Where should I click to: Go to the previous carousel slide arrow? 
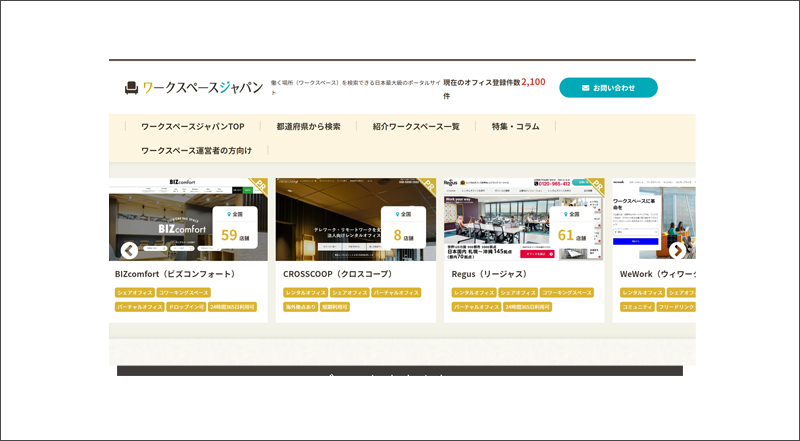(129, 250)
